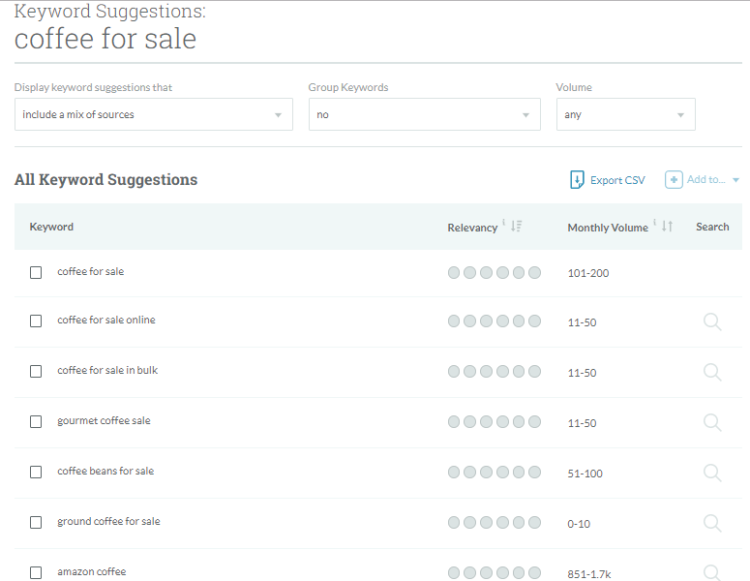This screenshot has width=750, height=581.
Task: Tick the 'ground coffee for sale' checkbox
Action: click(x=36, y=523)
